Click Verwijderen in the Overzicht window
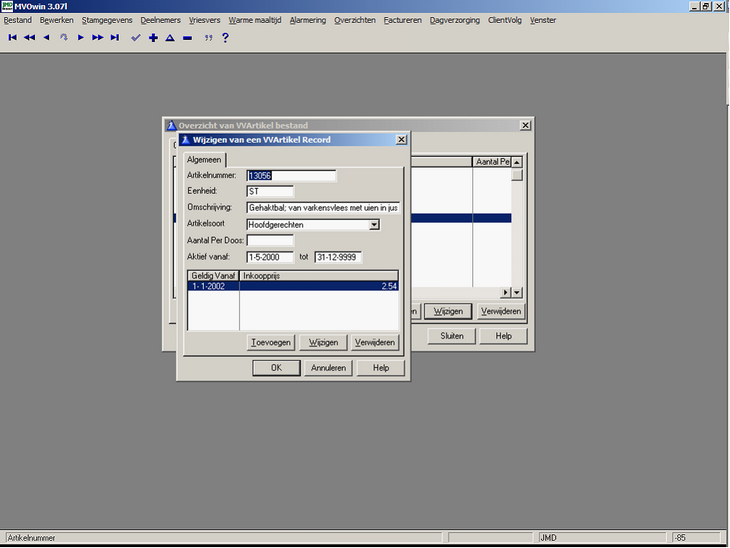The width and height of the screenshot is (730, 548). coord(501,311)
